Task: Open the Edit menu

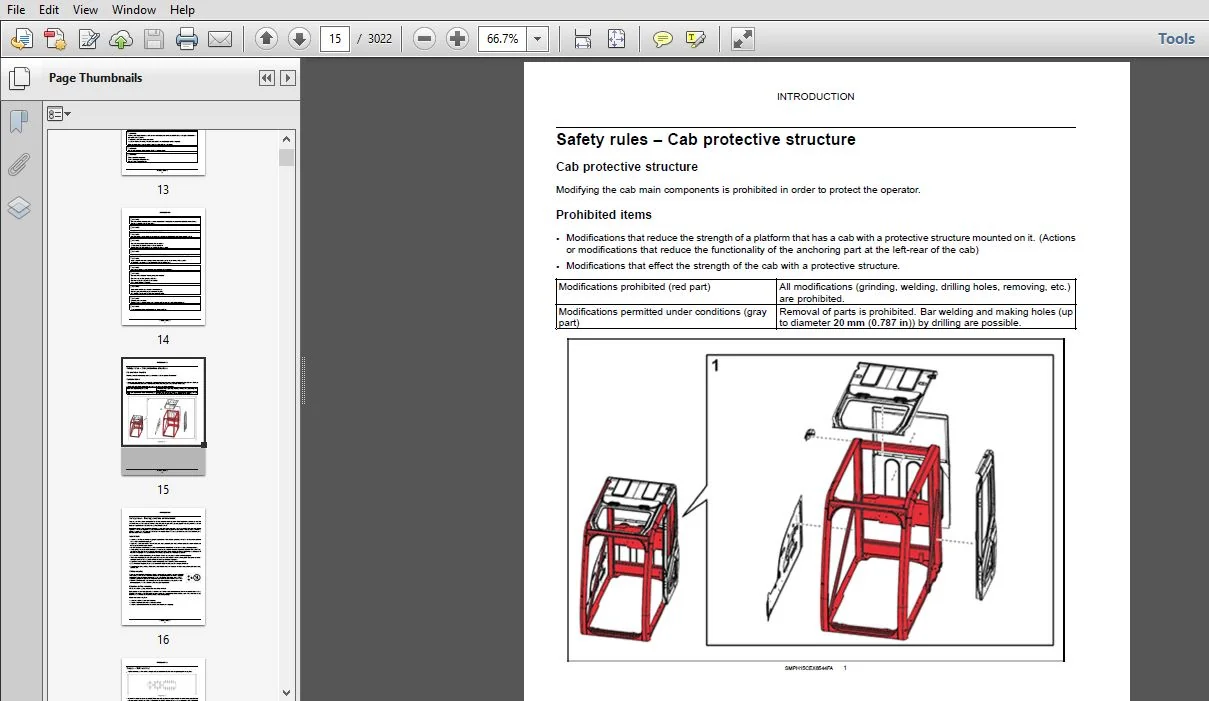Action: [49, 10]
